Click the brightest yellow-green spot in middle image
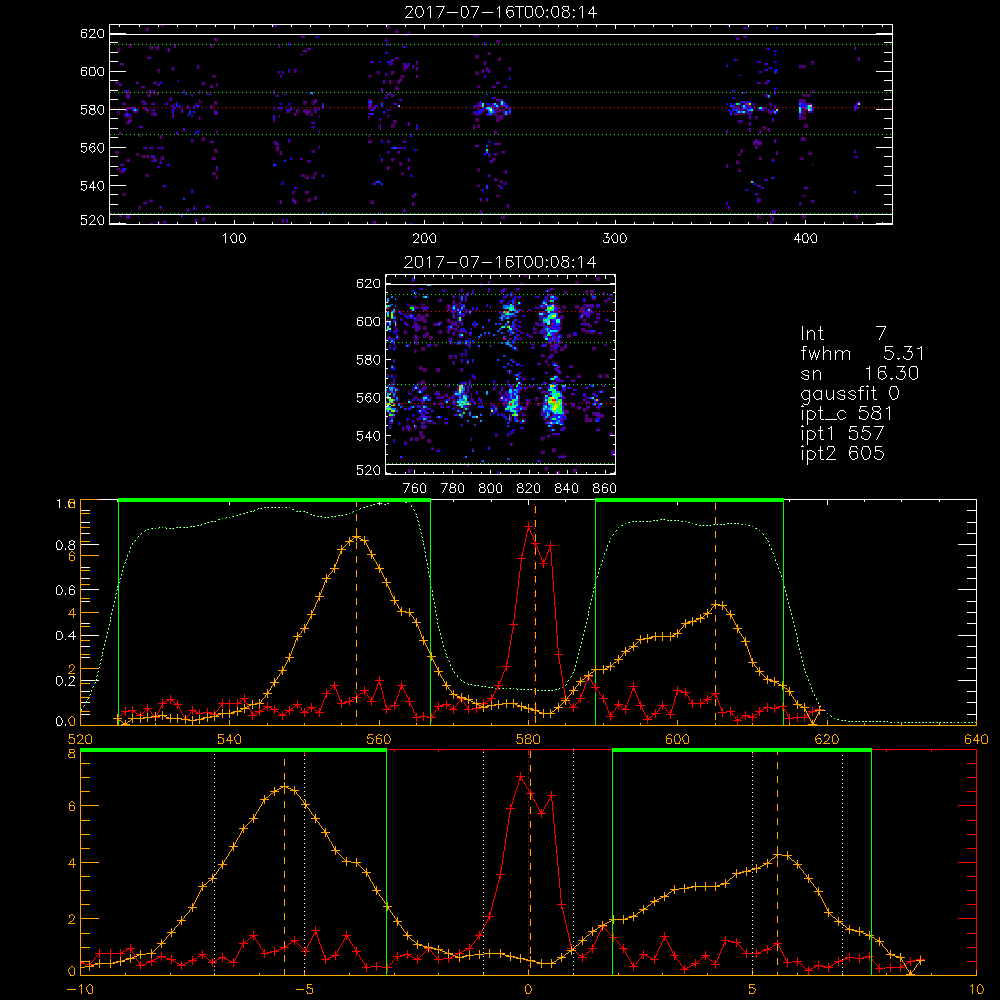 [x=555, y=403]
